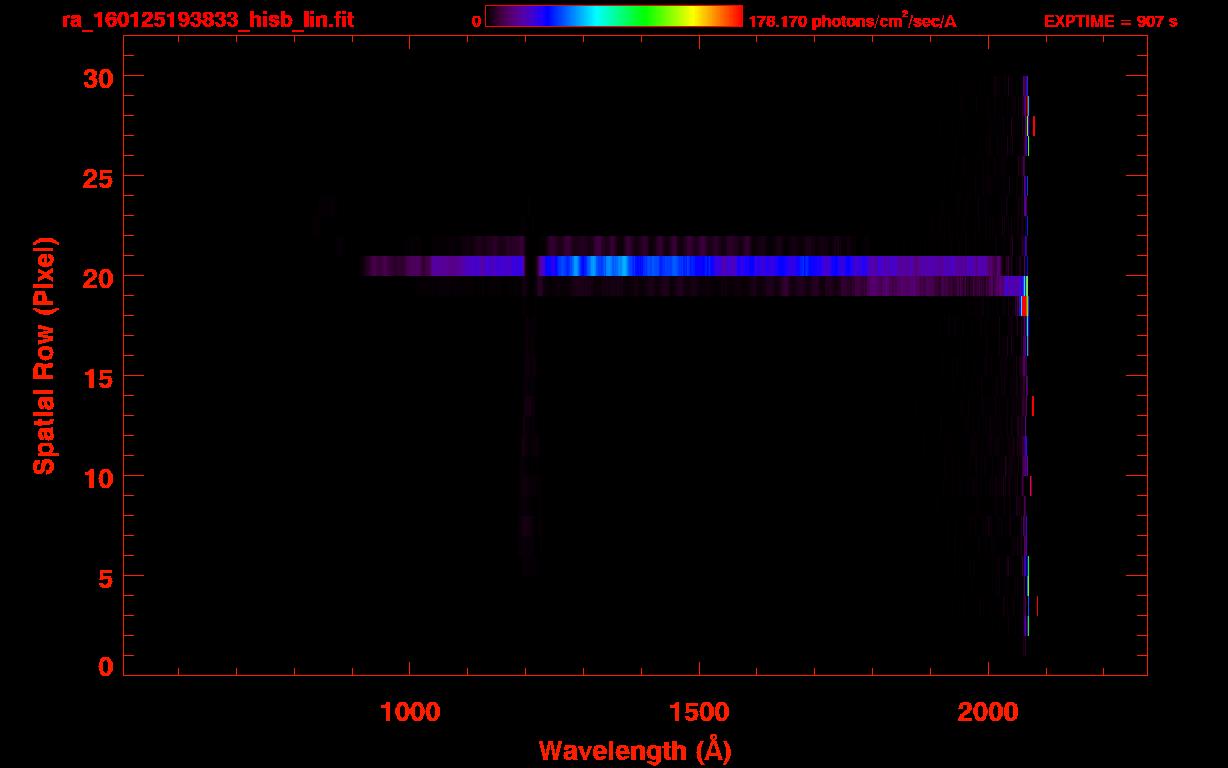
Task: Click the red hot pixel at spectrum's right end
Action: click(1024, 306)
